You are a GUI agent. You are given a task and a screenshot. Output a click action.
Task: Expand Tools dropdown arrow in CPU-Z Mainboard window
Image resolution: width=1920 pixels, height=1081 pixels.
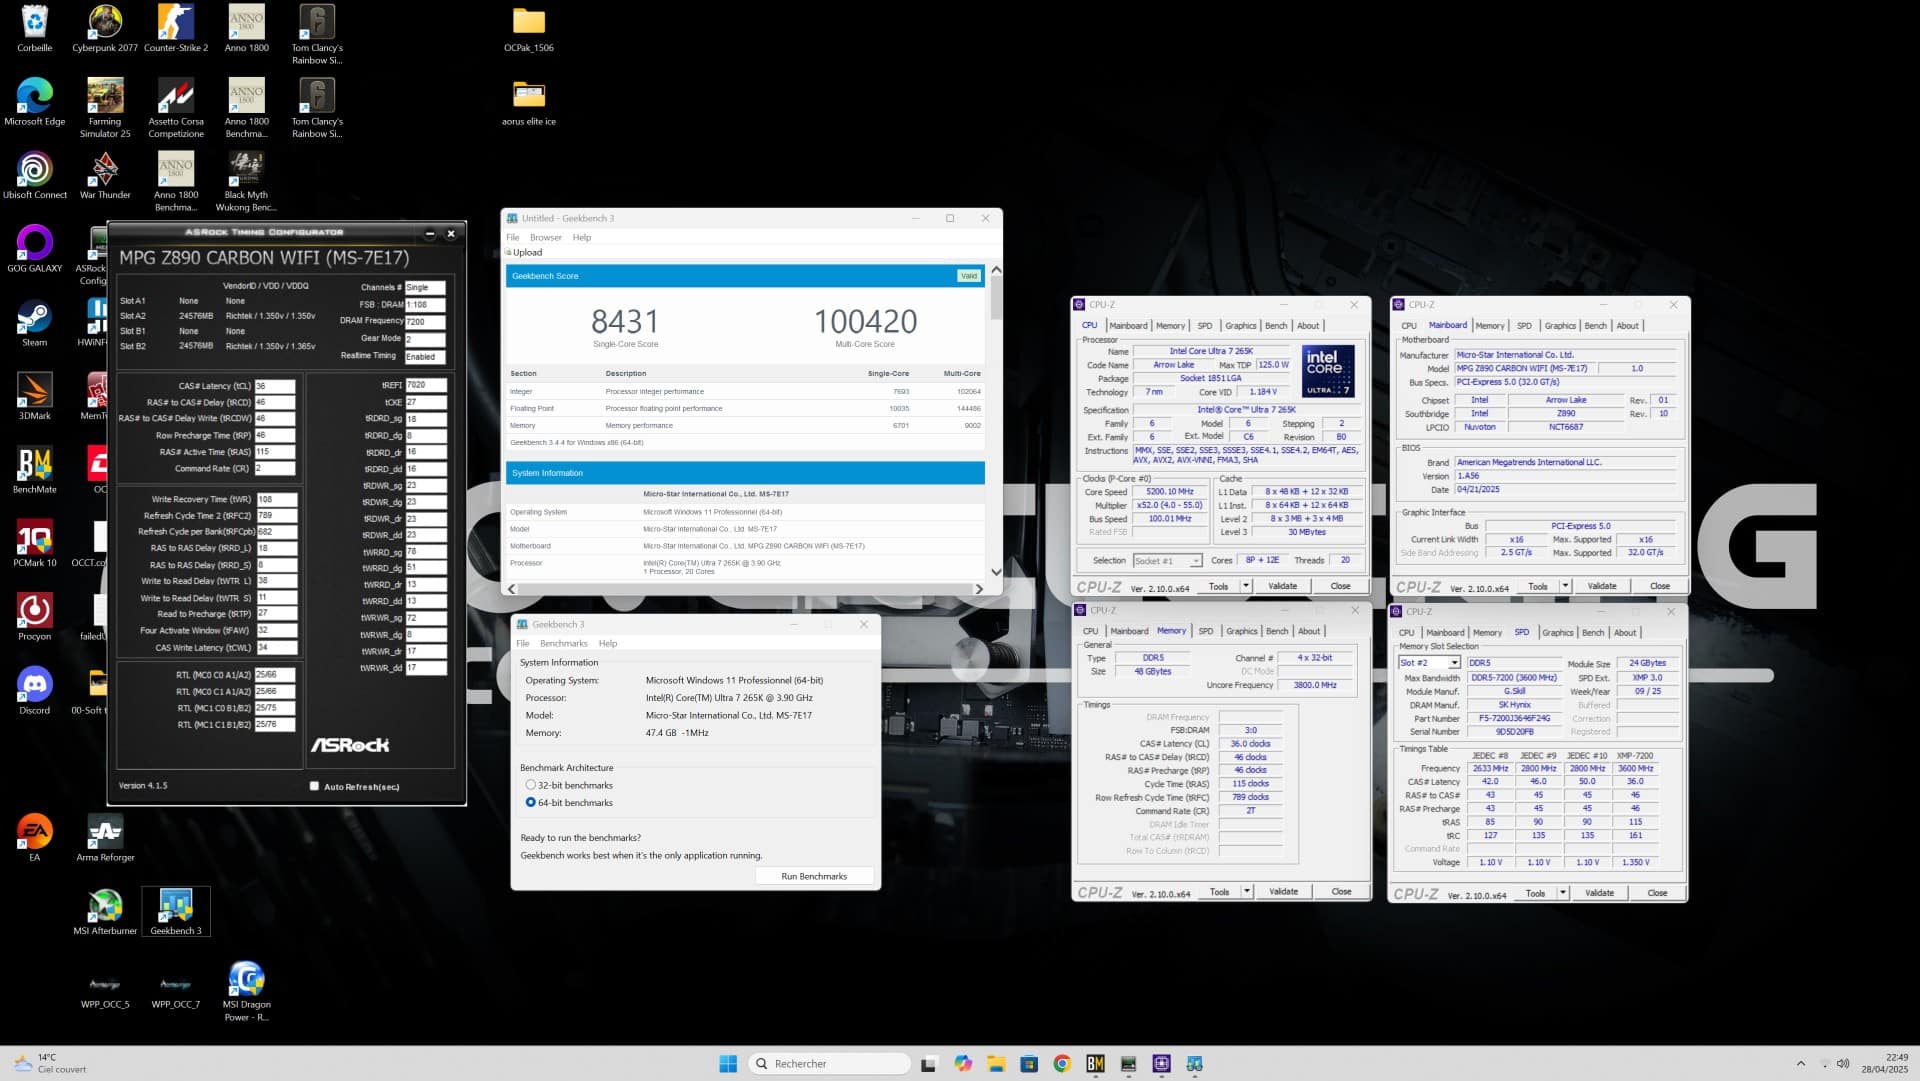tap(1565, 587)
